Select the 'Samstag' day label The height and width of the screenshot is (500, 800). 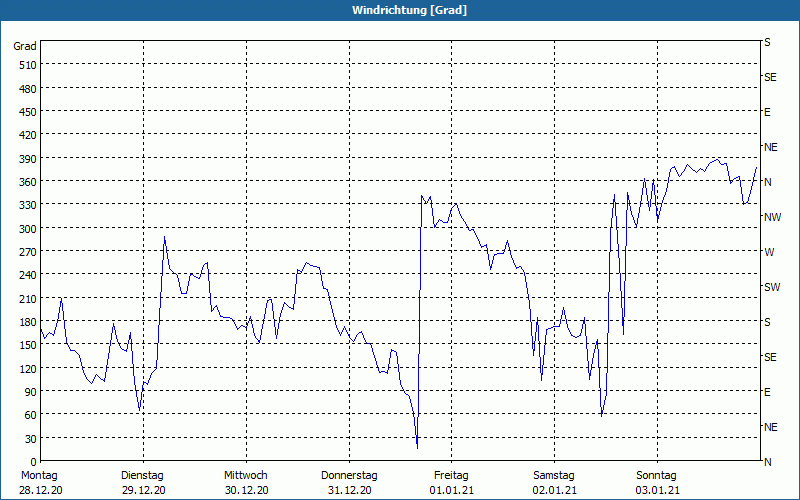[554, 476]
